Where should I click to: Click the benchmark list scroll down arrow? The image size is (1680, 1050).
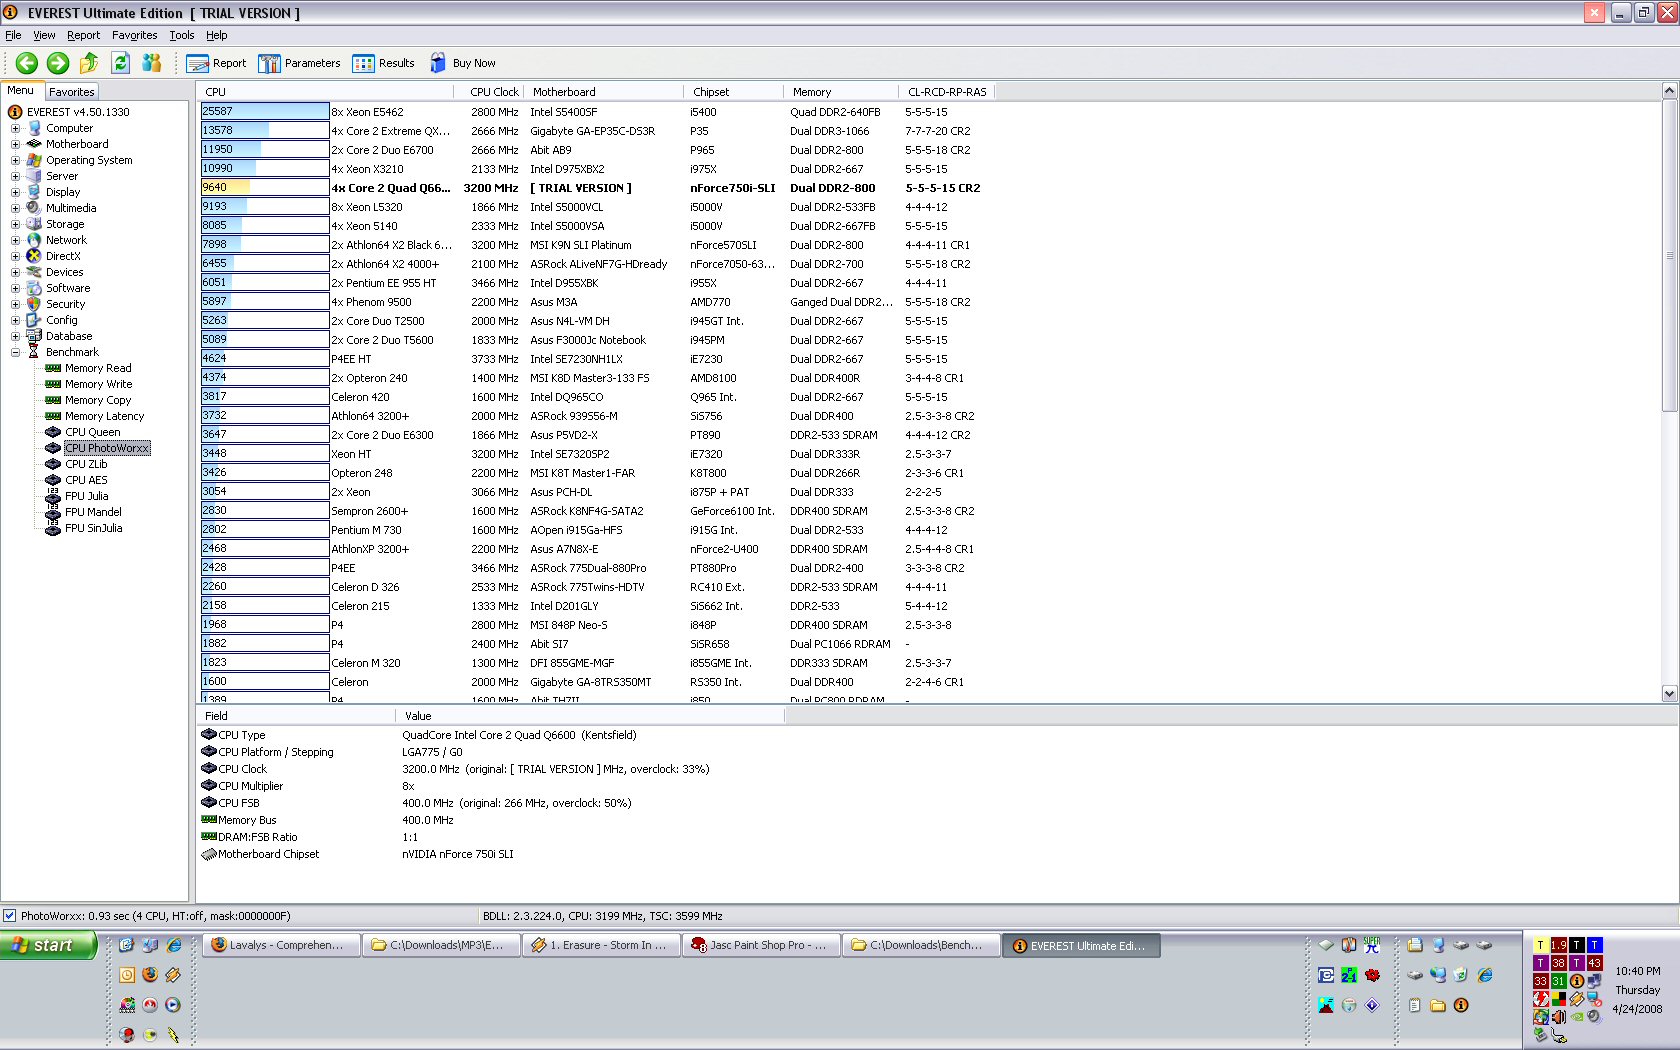[1669, 693]
